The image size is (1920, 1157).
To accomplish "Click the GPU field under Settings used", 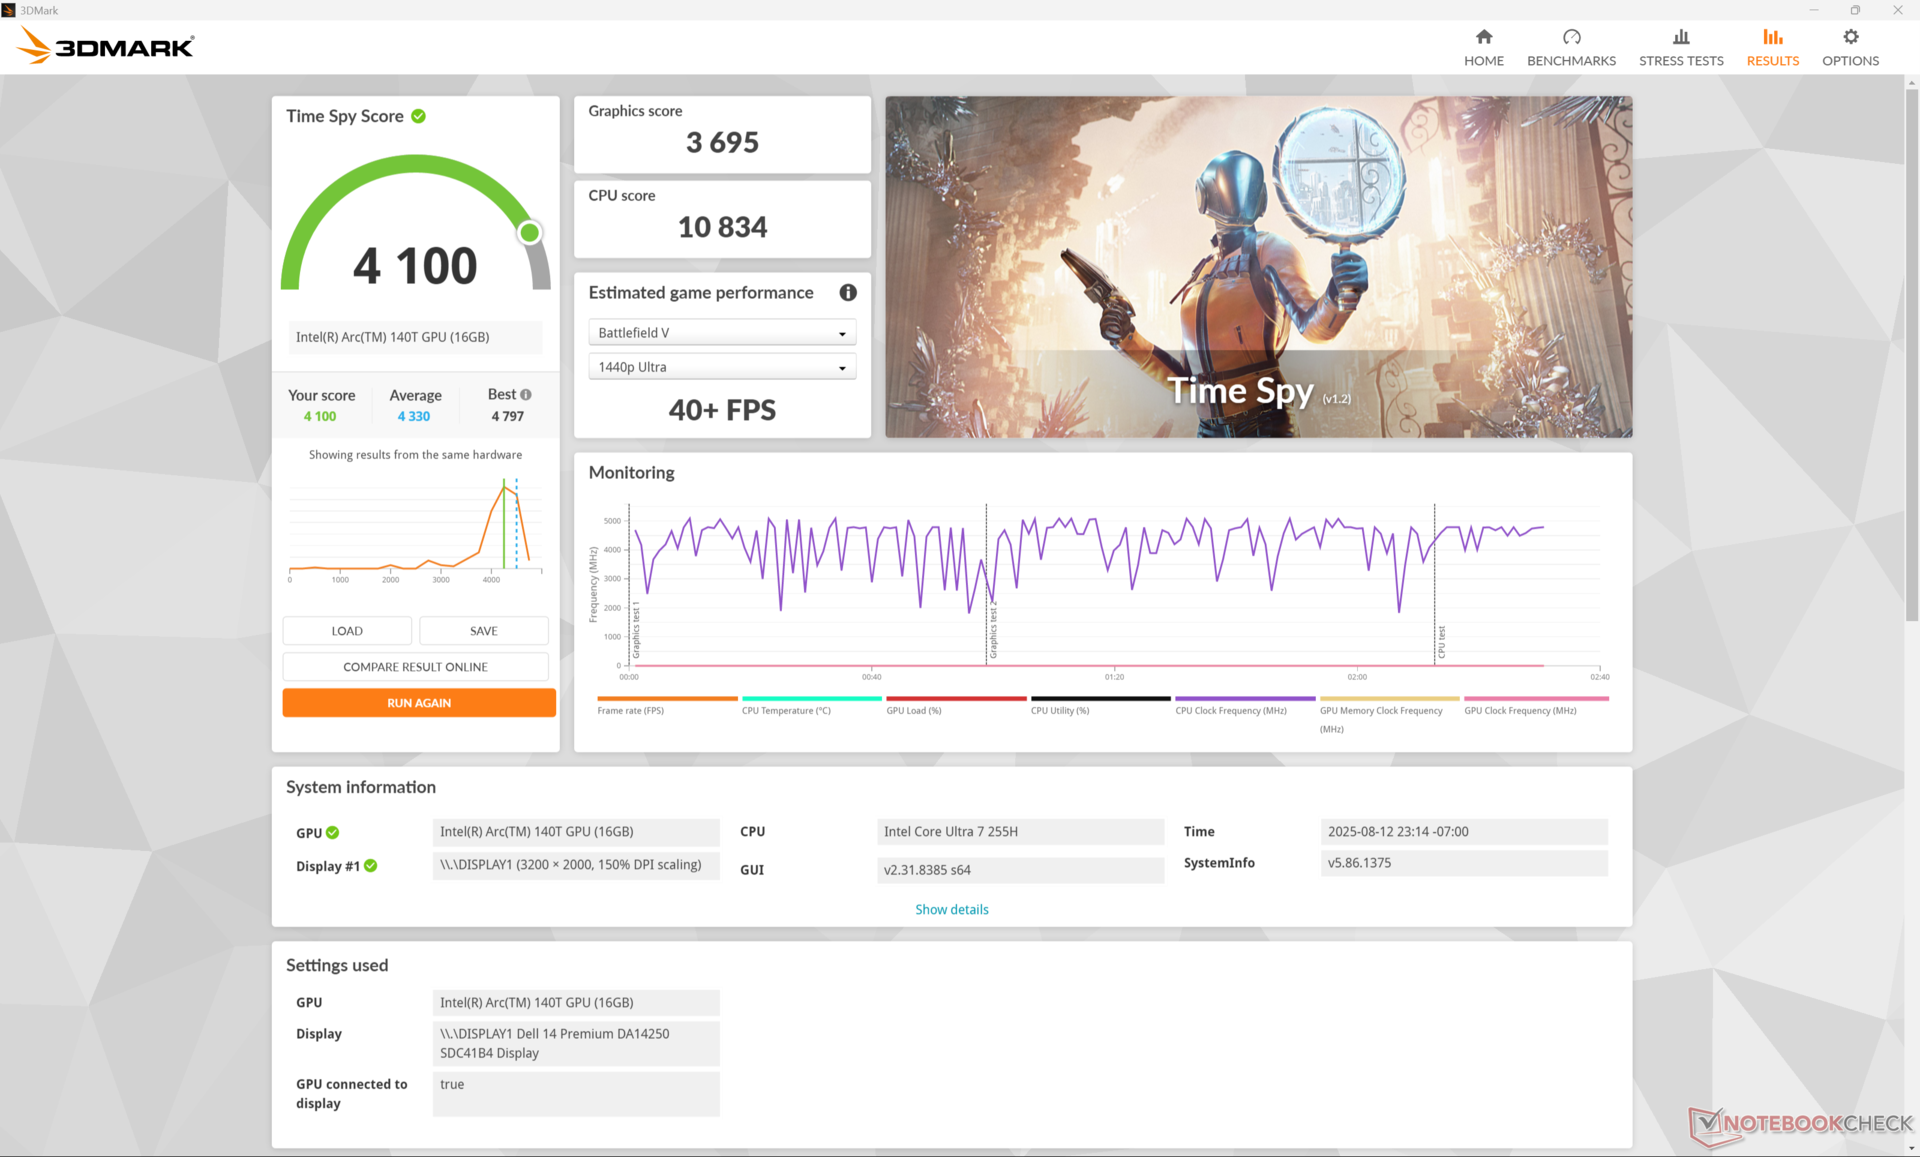I will tap(576, 1003).
